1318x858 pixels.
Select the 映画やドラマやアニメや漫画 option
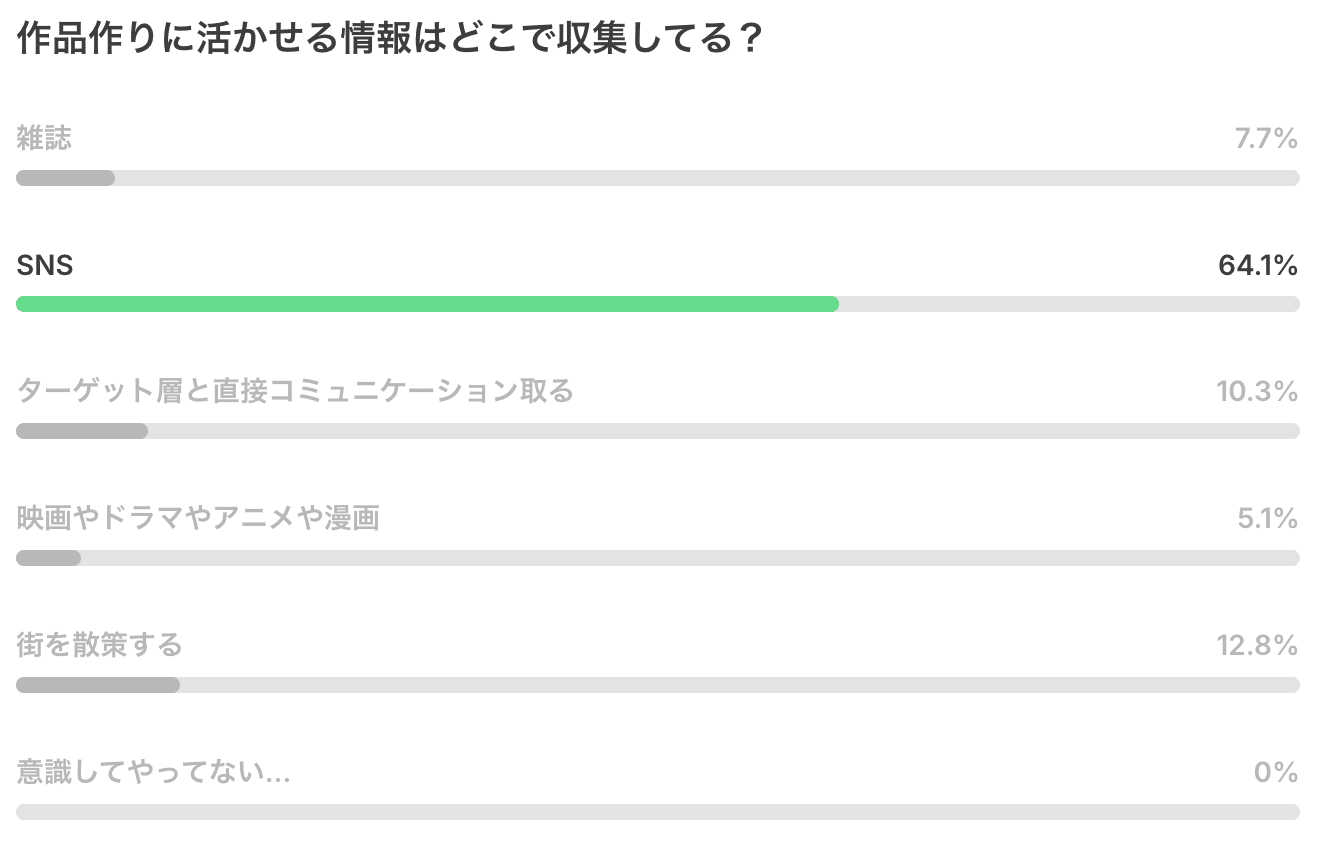(x=198, y=518)
